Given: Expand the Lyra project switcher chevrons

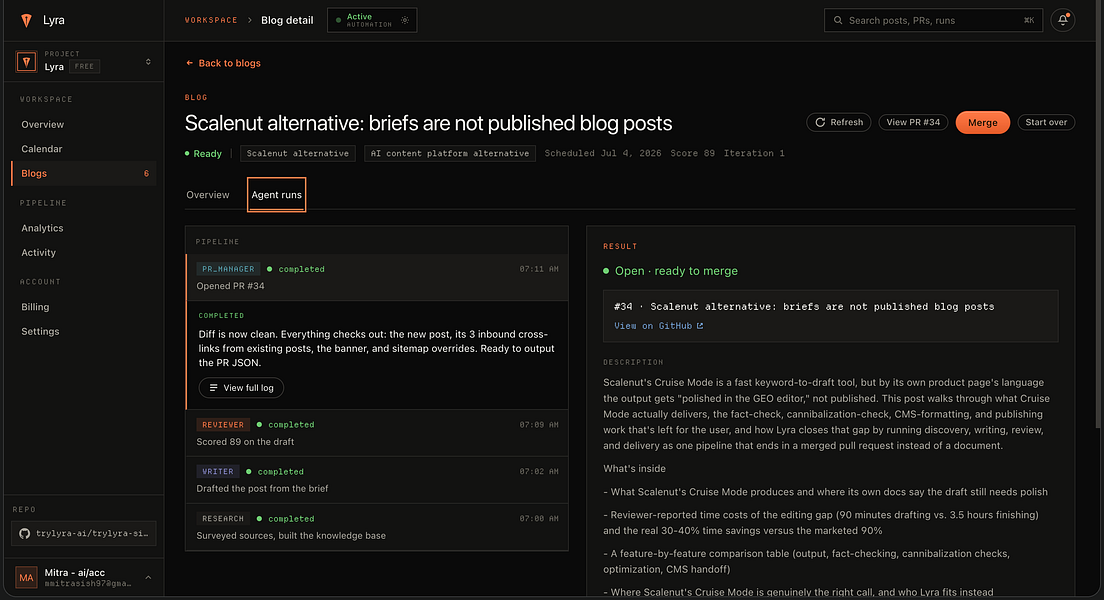Looking at the screenshot, I should point(148,62).
